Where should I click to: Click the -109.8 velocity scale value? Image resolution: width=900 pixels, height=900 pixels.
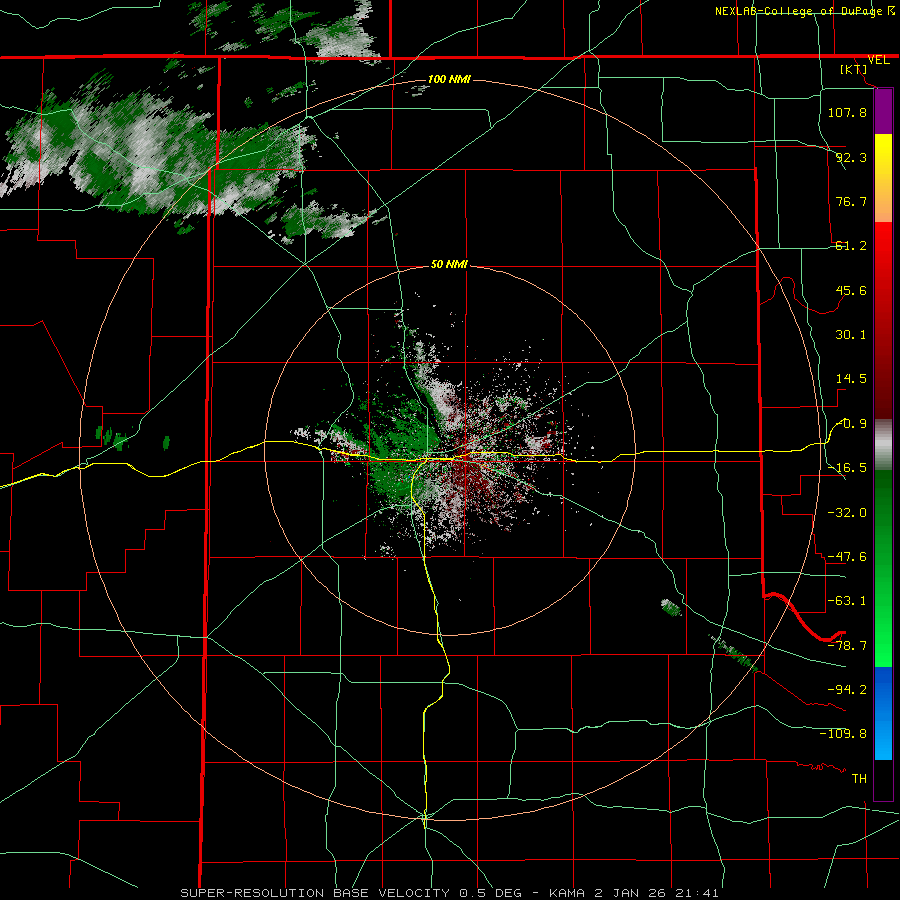[843, 734]
